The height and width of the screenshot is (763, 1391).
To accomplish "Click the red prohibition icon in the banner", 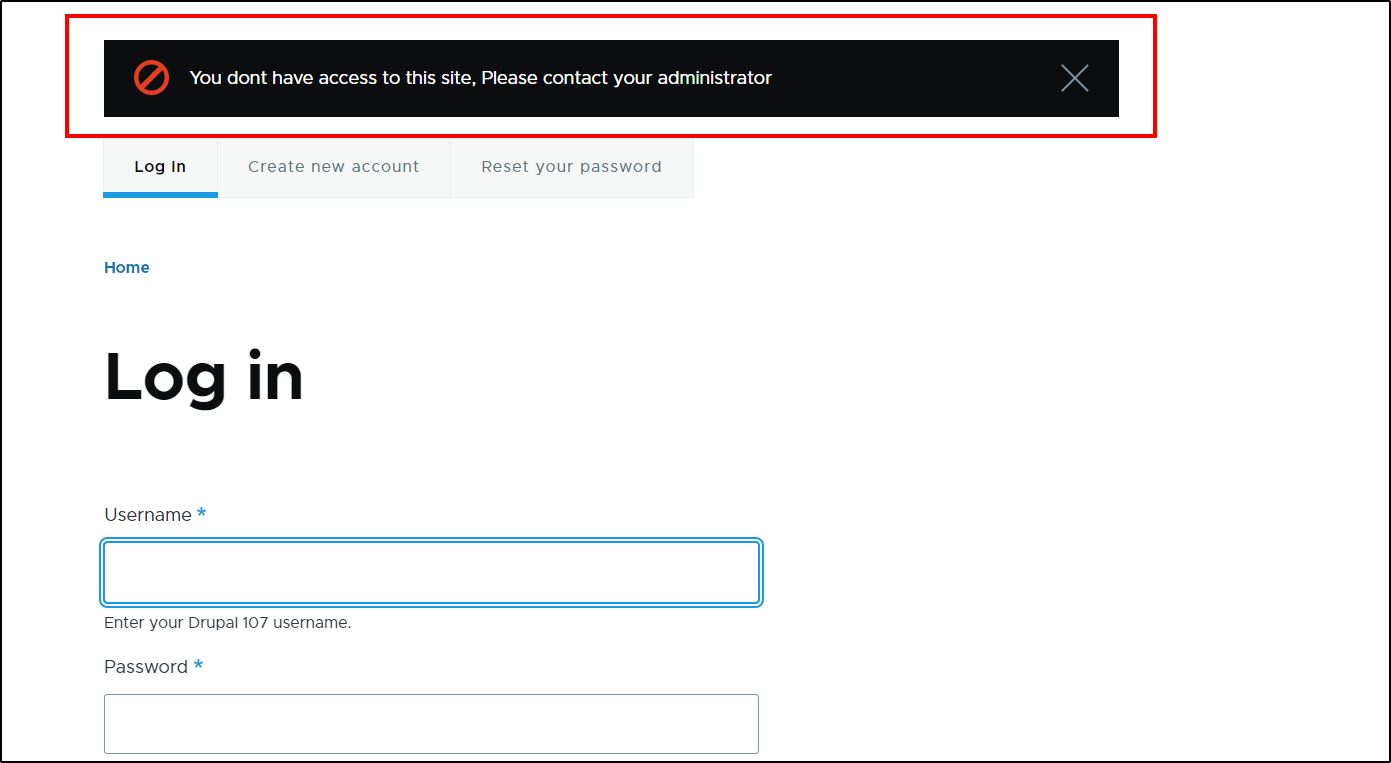I will click(151, 77).
